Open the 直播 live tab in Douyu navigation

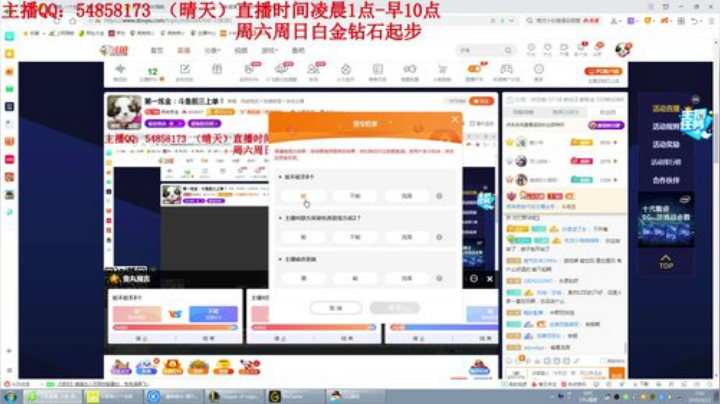184,50
